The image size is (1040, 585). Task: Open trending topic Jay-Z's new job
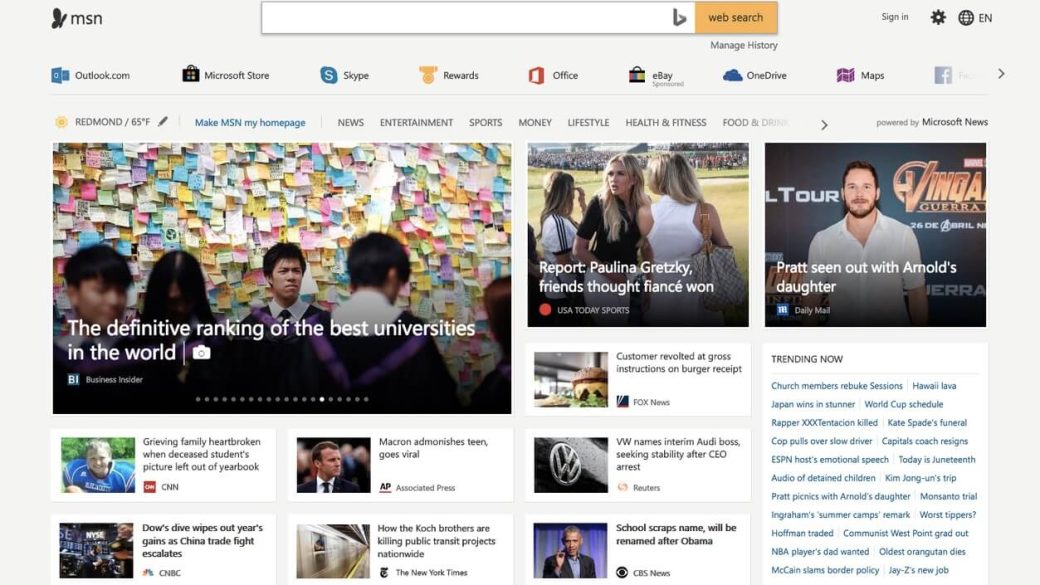(x=919, y=570)
